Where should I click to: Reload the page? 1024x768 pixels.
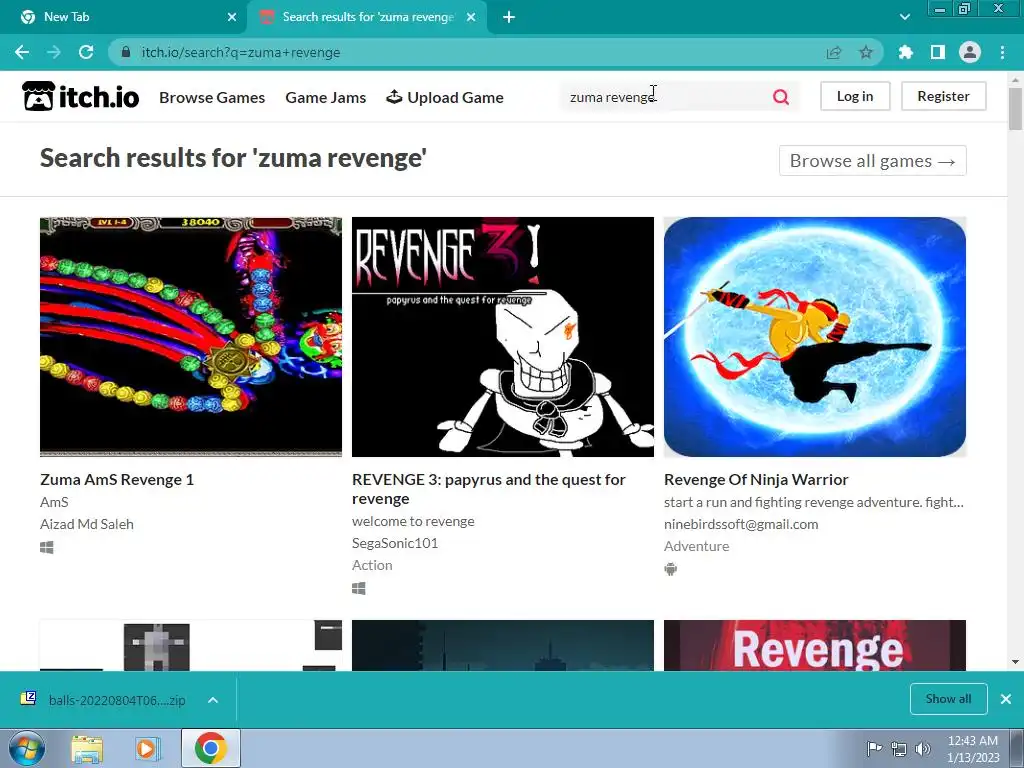pos(86,52)
